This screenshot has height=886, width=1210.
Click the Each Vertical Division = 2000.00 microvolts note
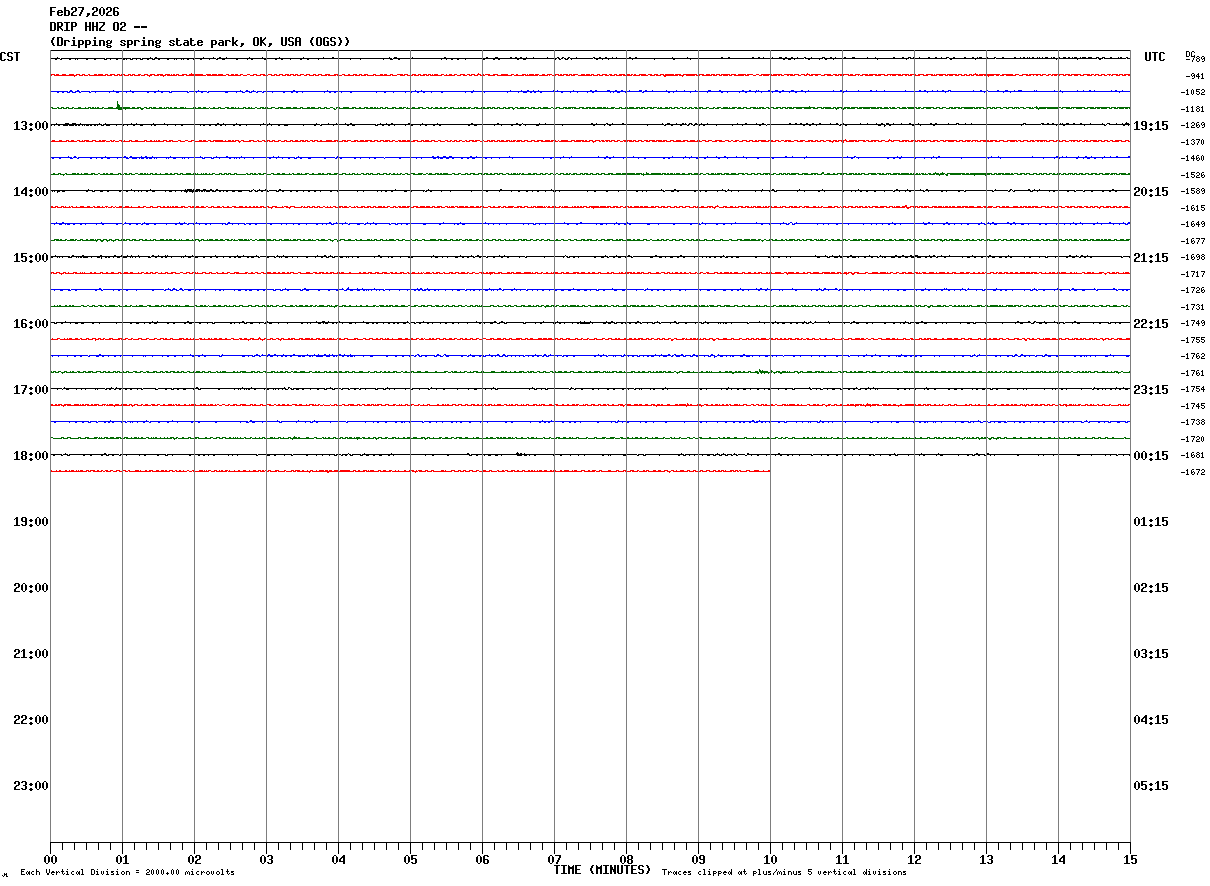[x=127, y=873]
